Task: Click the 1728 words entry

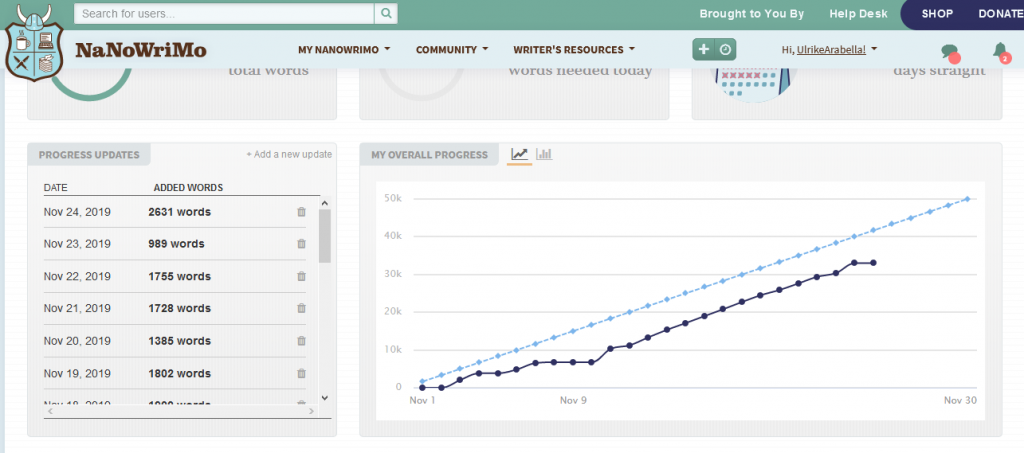Action: [180, 308]
